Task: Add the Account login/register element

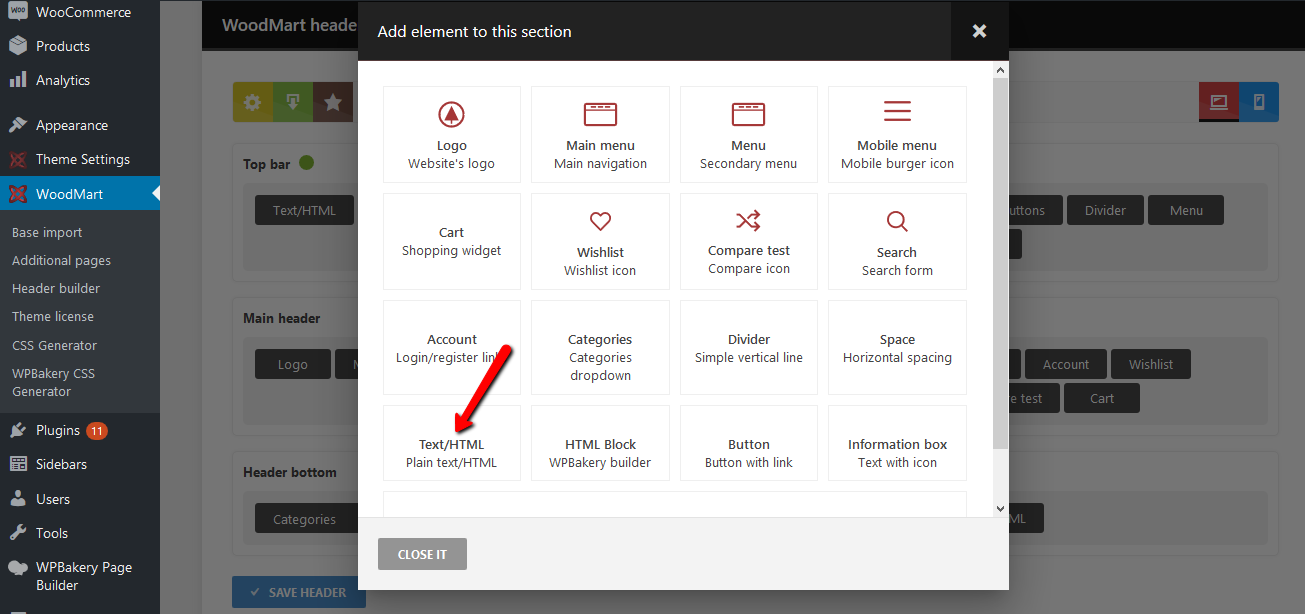Action: click(452, 347)
